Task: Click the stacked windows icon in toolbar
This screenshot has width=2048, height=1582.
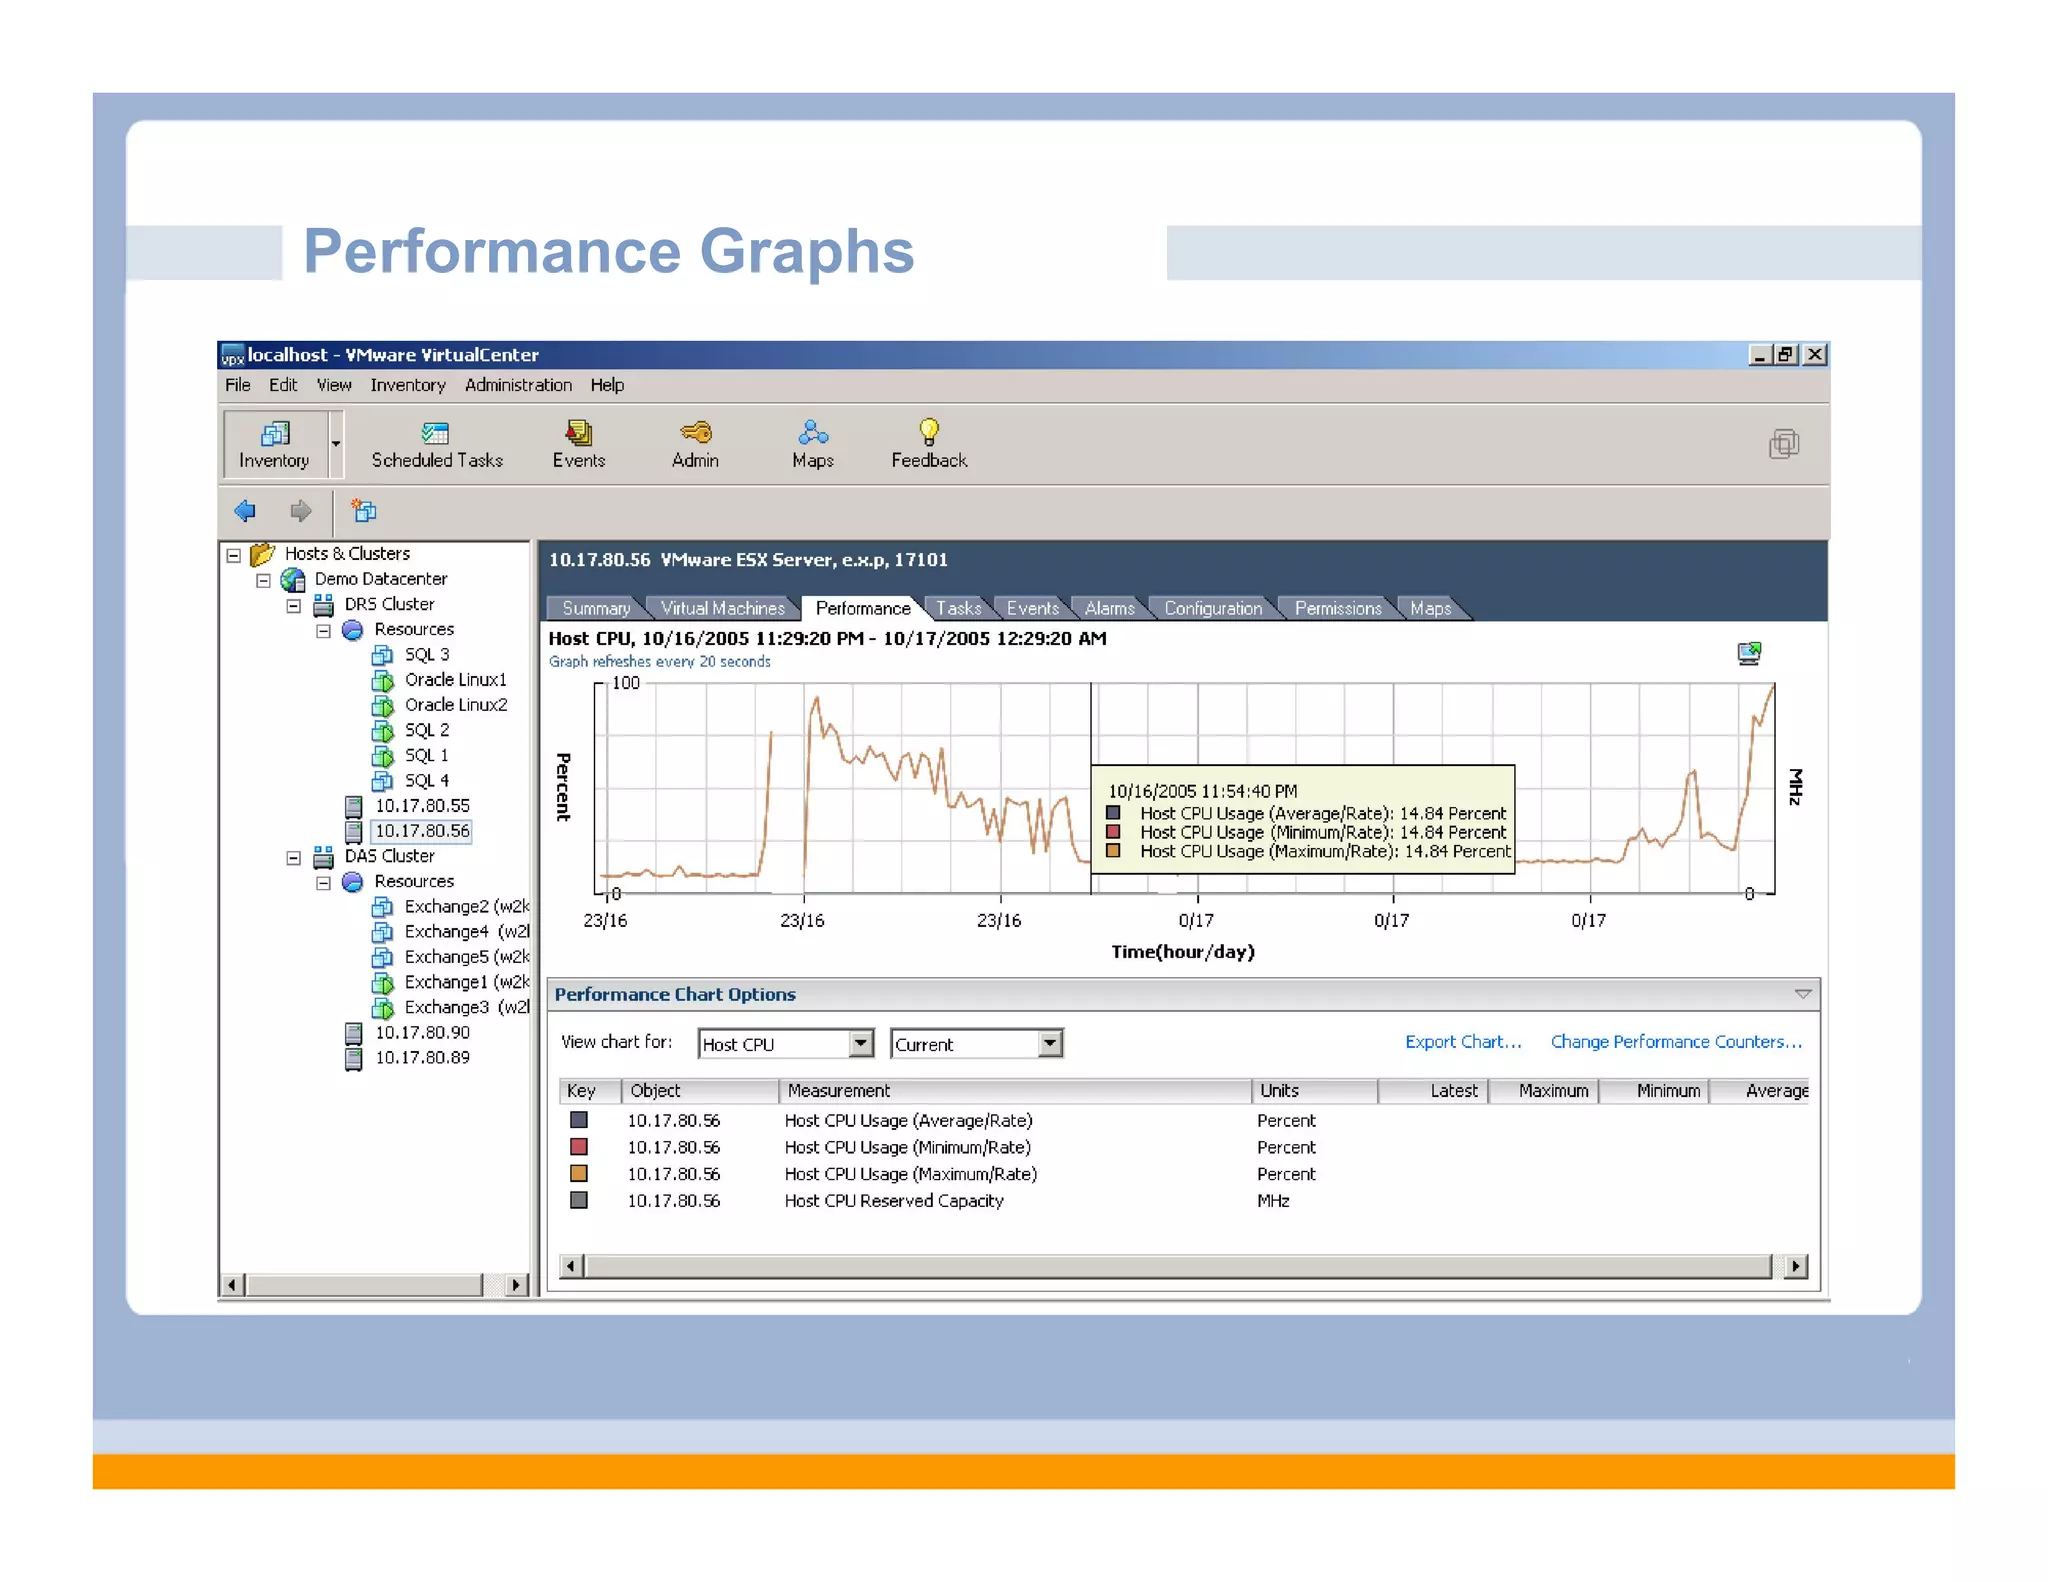Action: [1783, 444]
